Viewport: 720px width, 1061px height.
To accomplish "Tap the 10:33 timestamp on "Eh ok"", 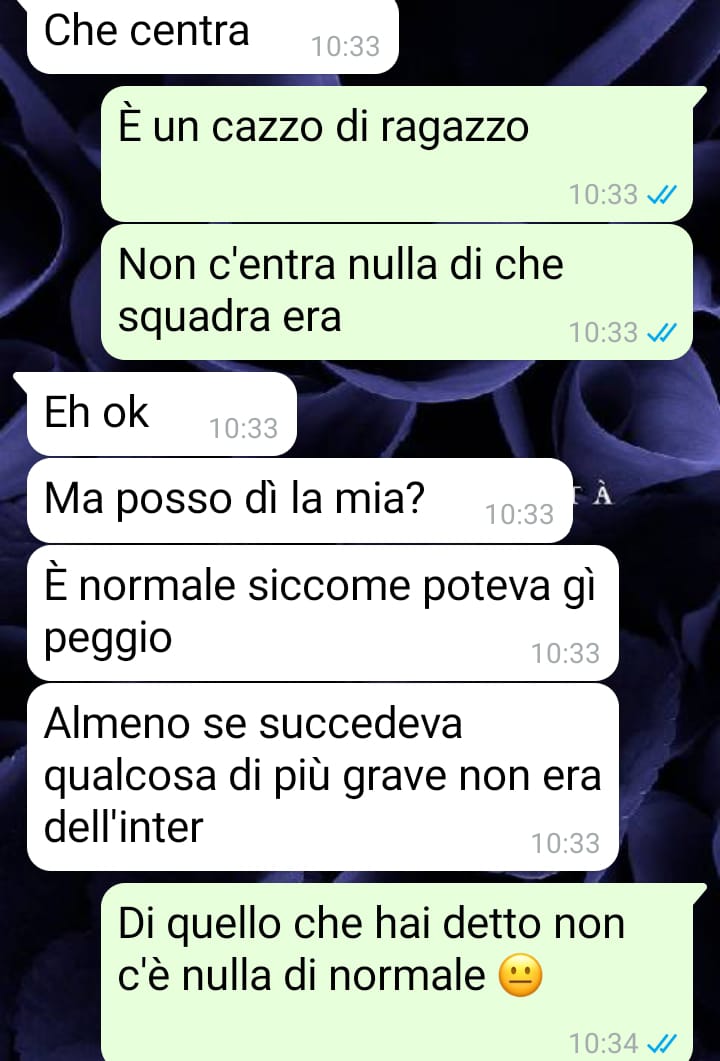I will click(243, 428).
